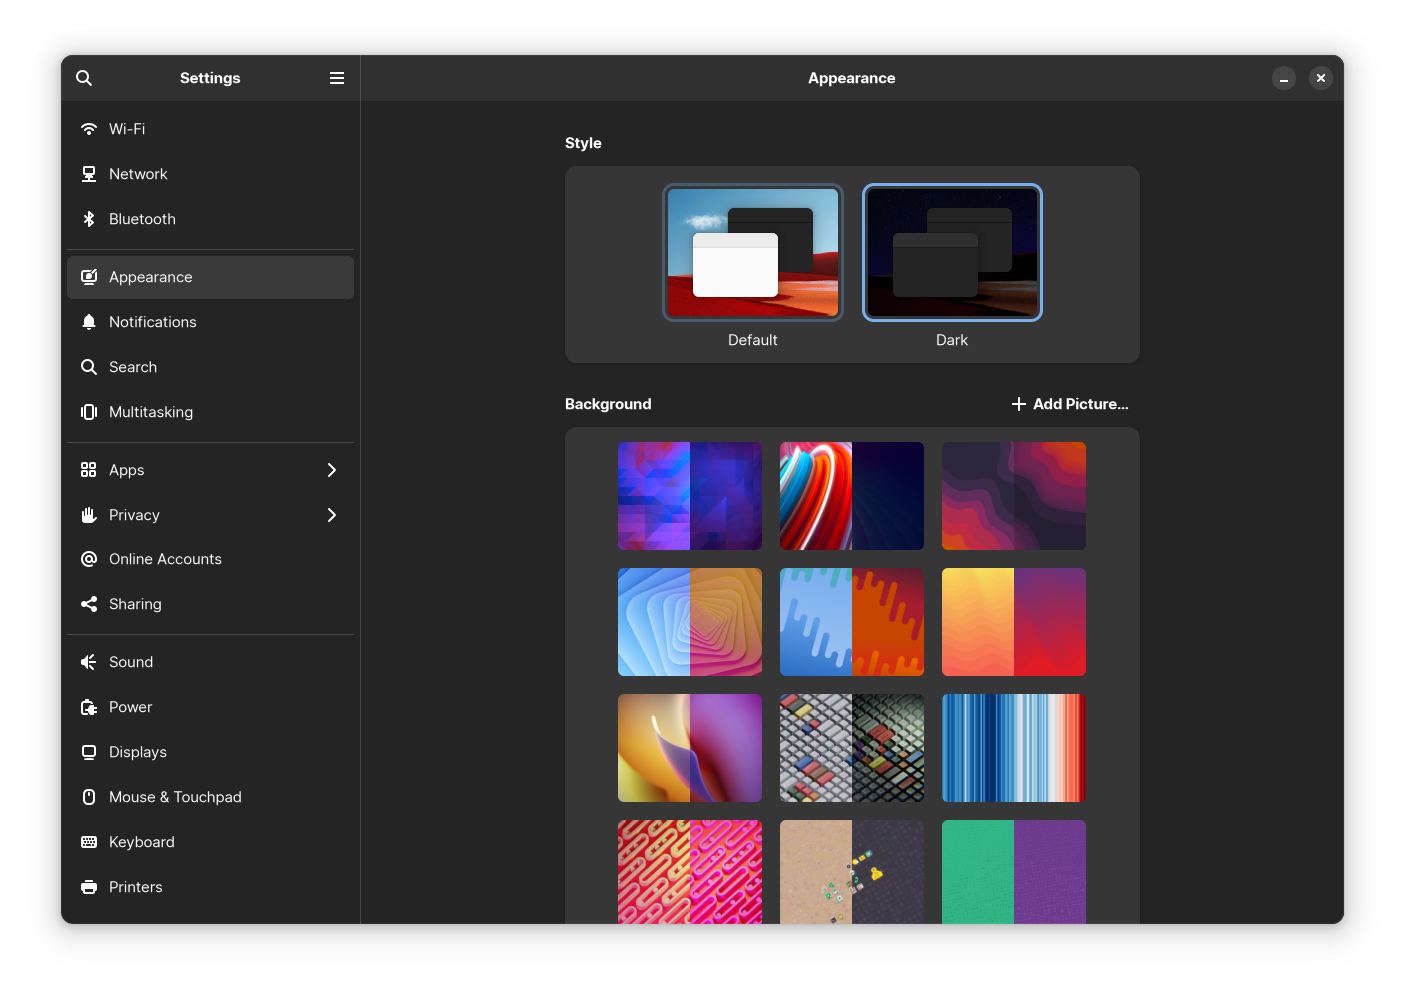
Task: Open the hamburger menu in Settings header
Action: click(337, 78)
